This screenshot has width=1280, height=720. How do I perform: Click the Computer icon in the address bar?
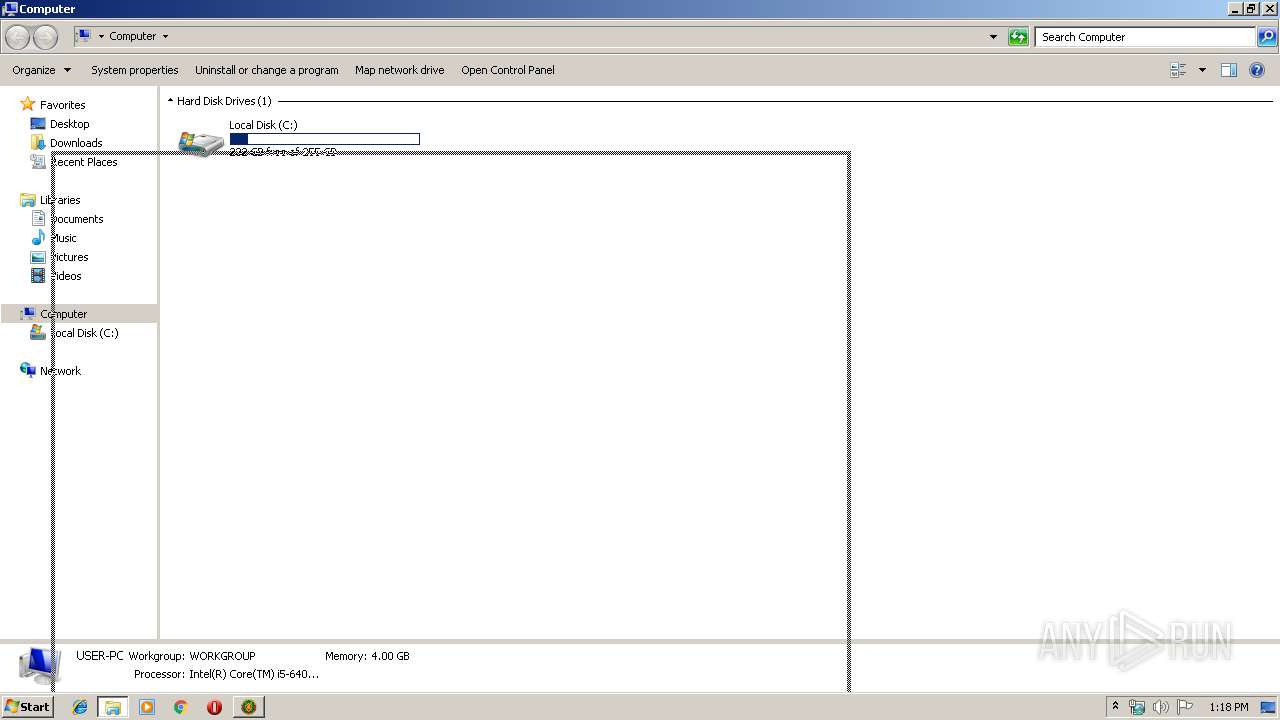point(84,36)
